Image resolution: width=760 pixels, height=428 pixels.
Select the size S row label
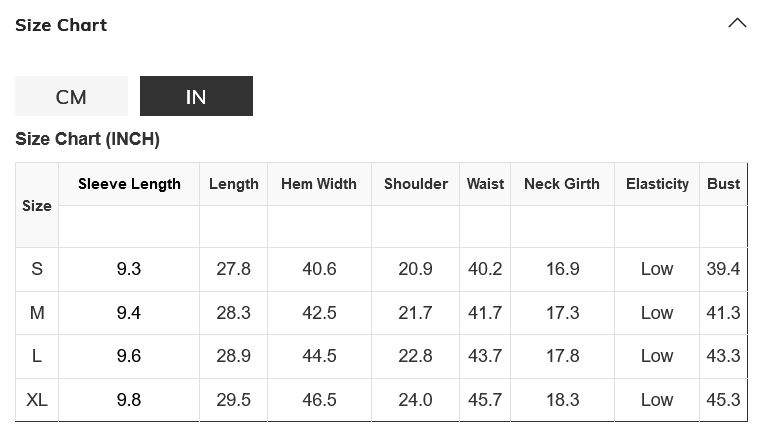coord(37,269)
